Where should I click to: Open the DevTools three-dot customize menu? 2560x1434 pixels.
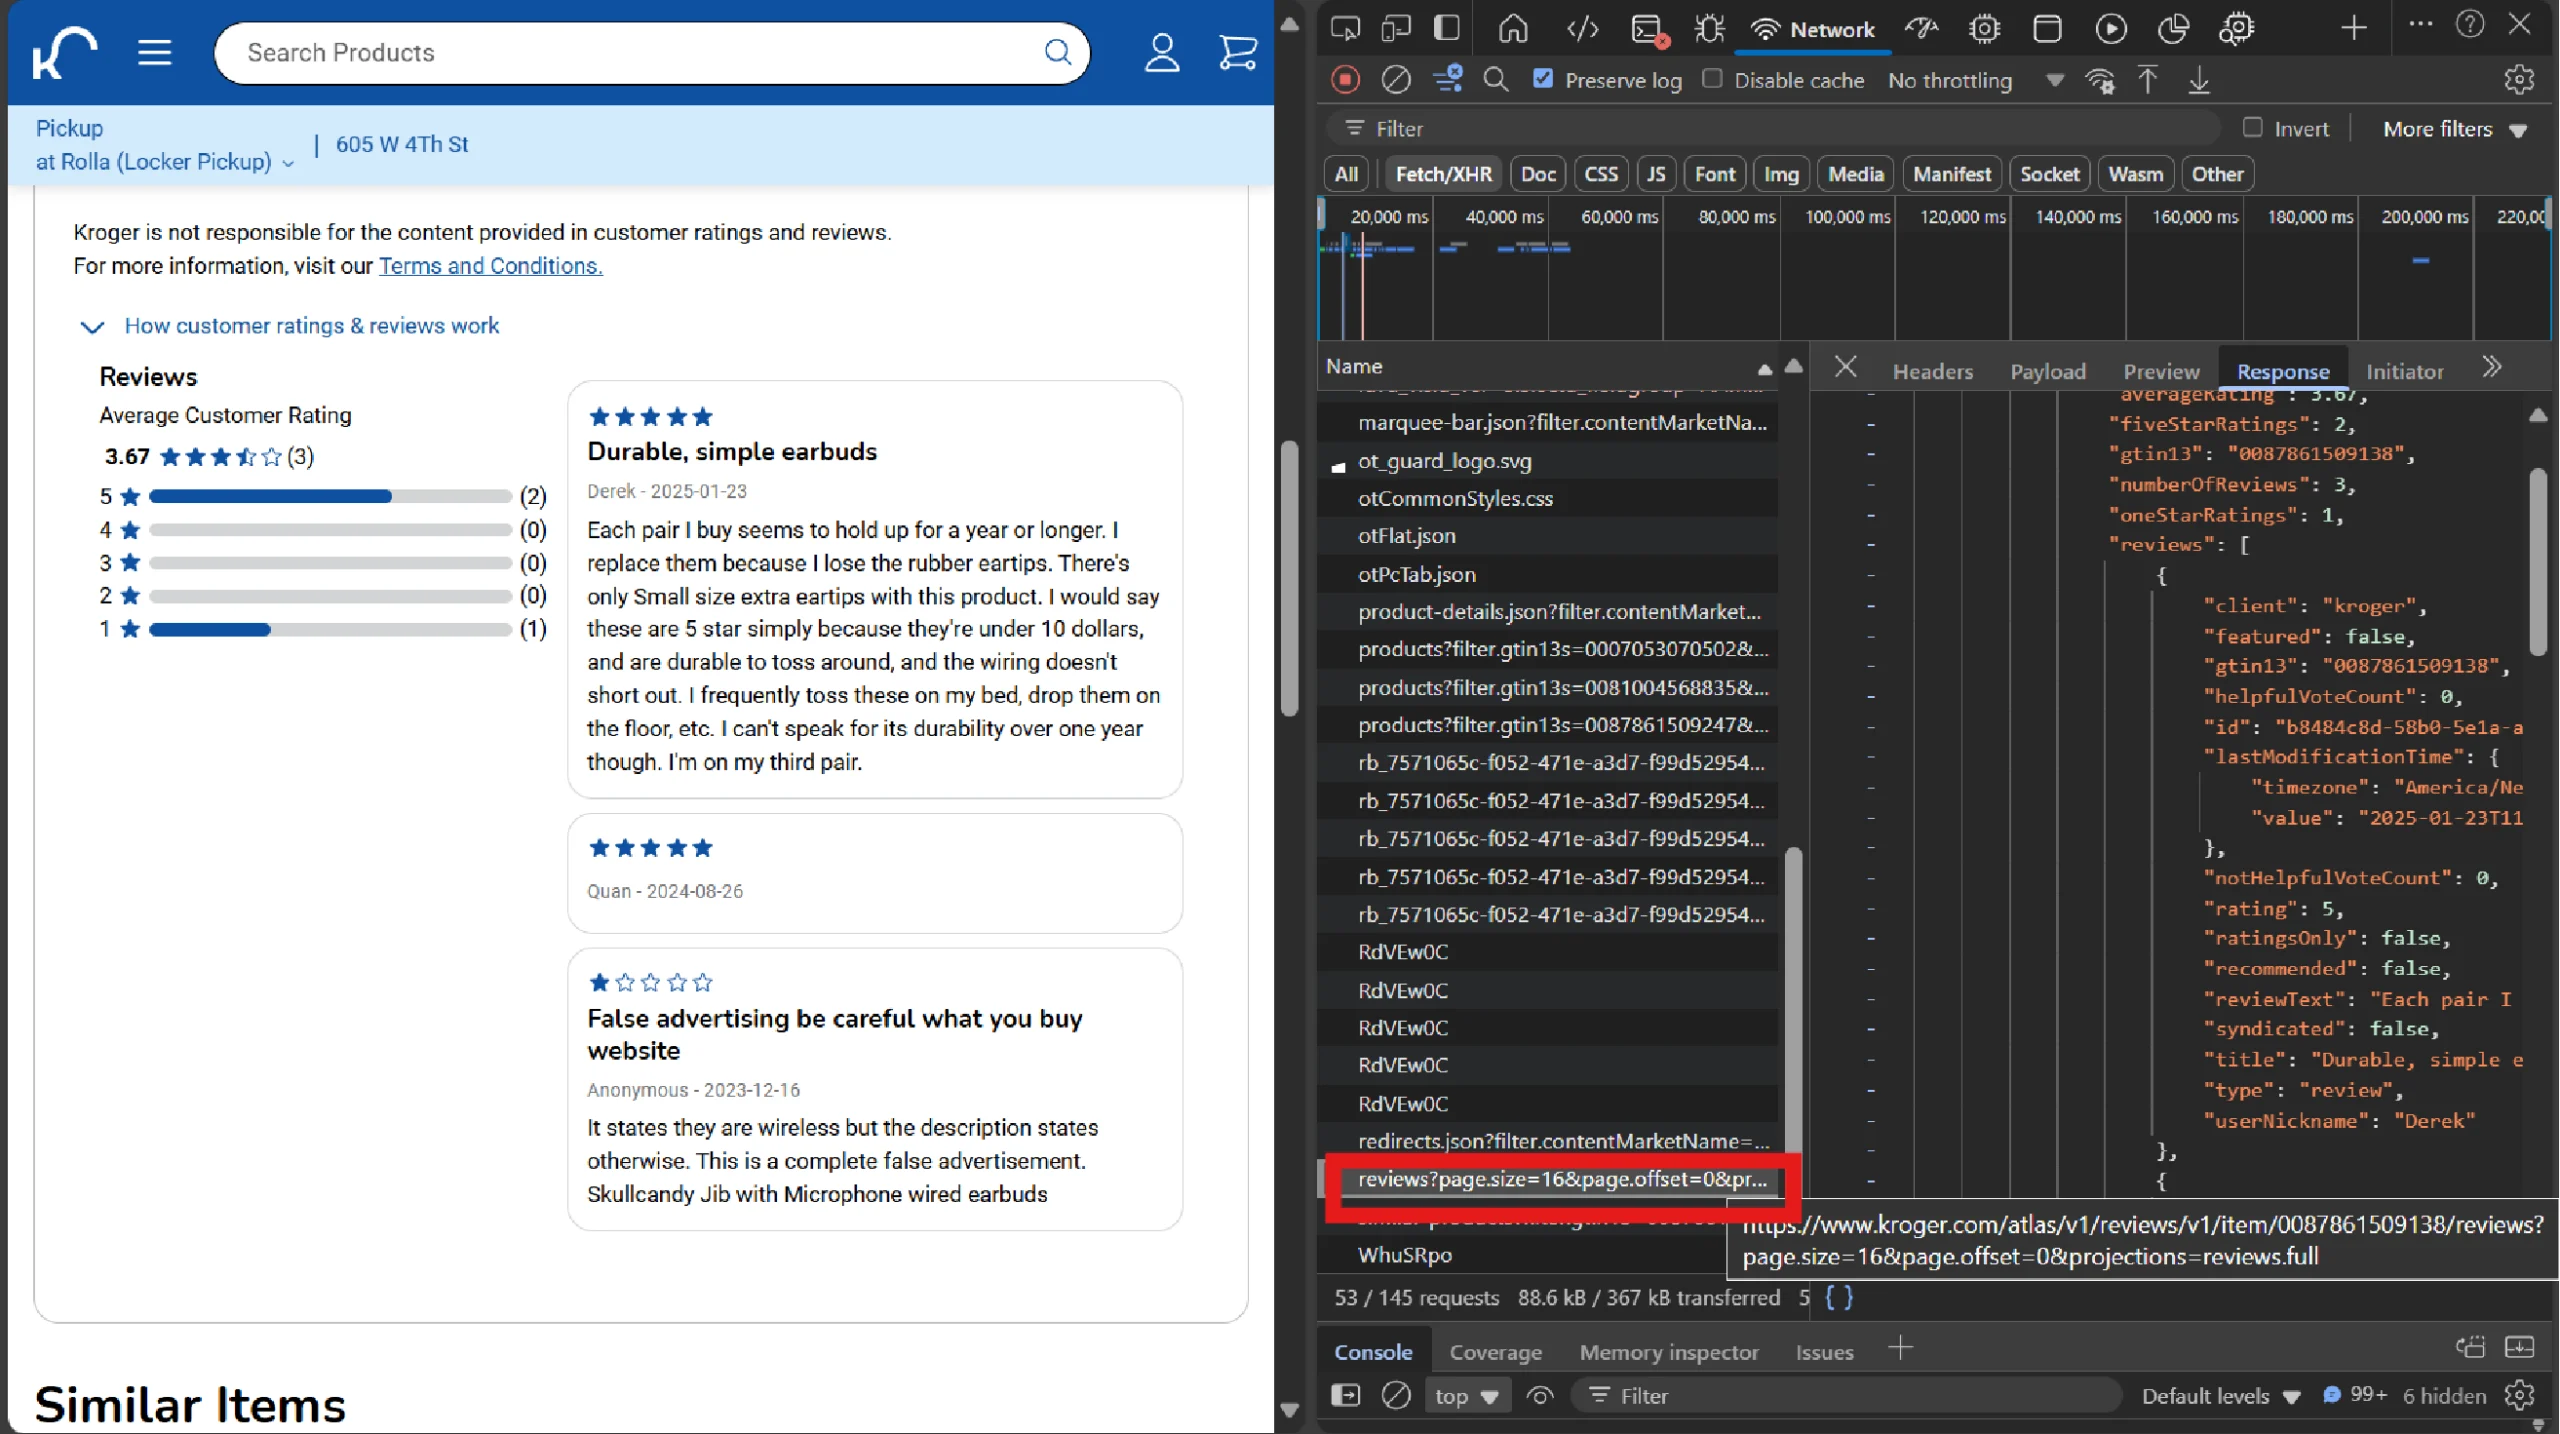coord(2421,26)
